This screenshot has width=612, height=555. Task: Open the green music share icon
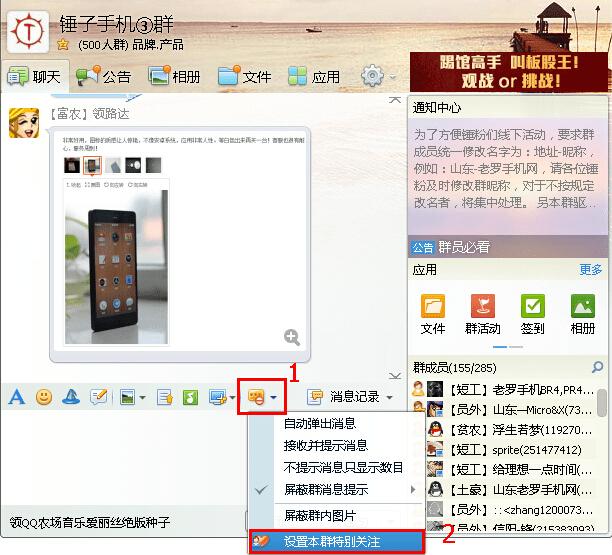click(x=190, y=397)
